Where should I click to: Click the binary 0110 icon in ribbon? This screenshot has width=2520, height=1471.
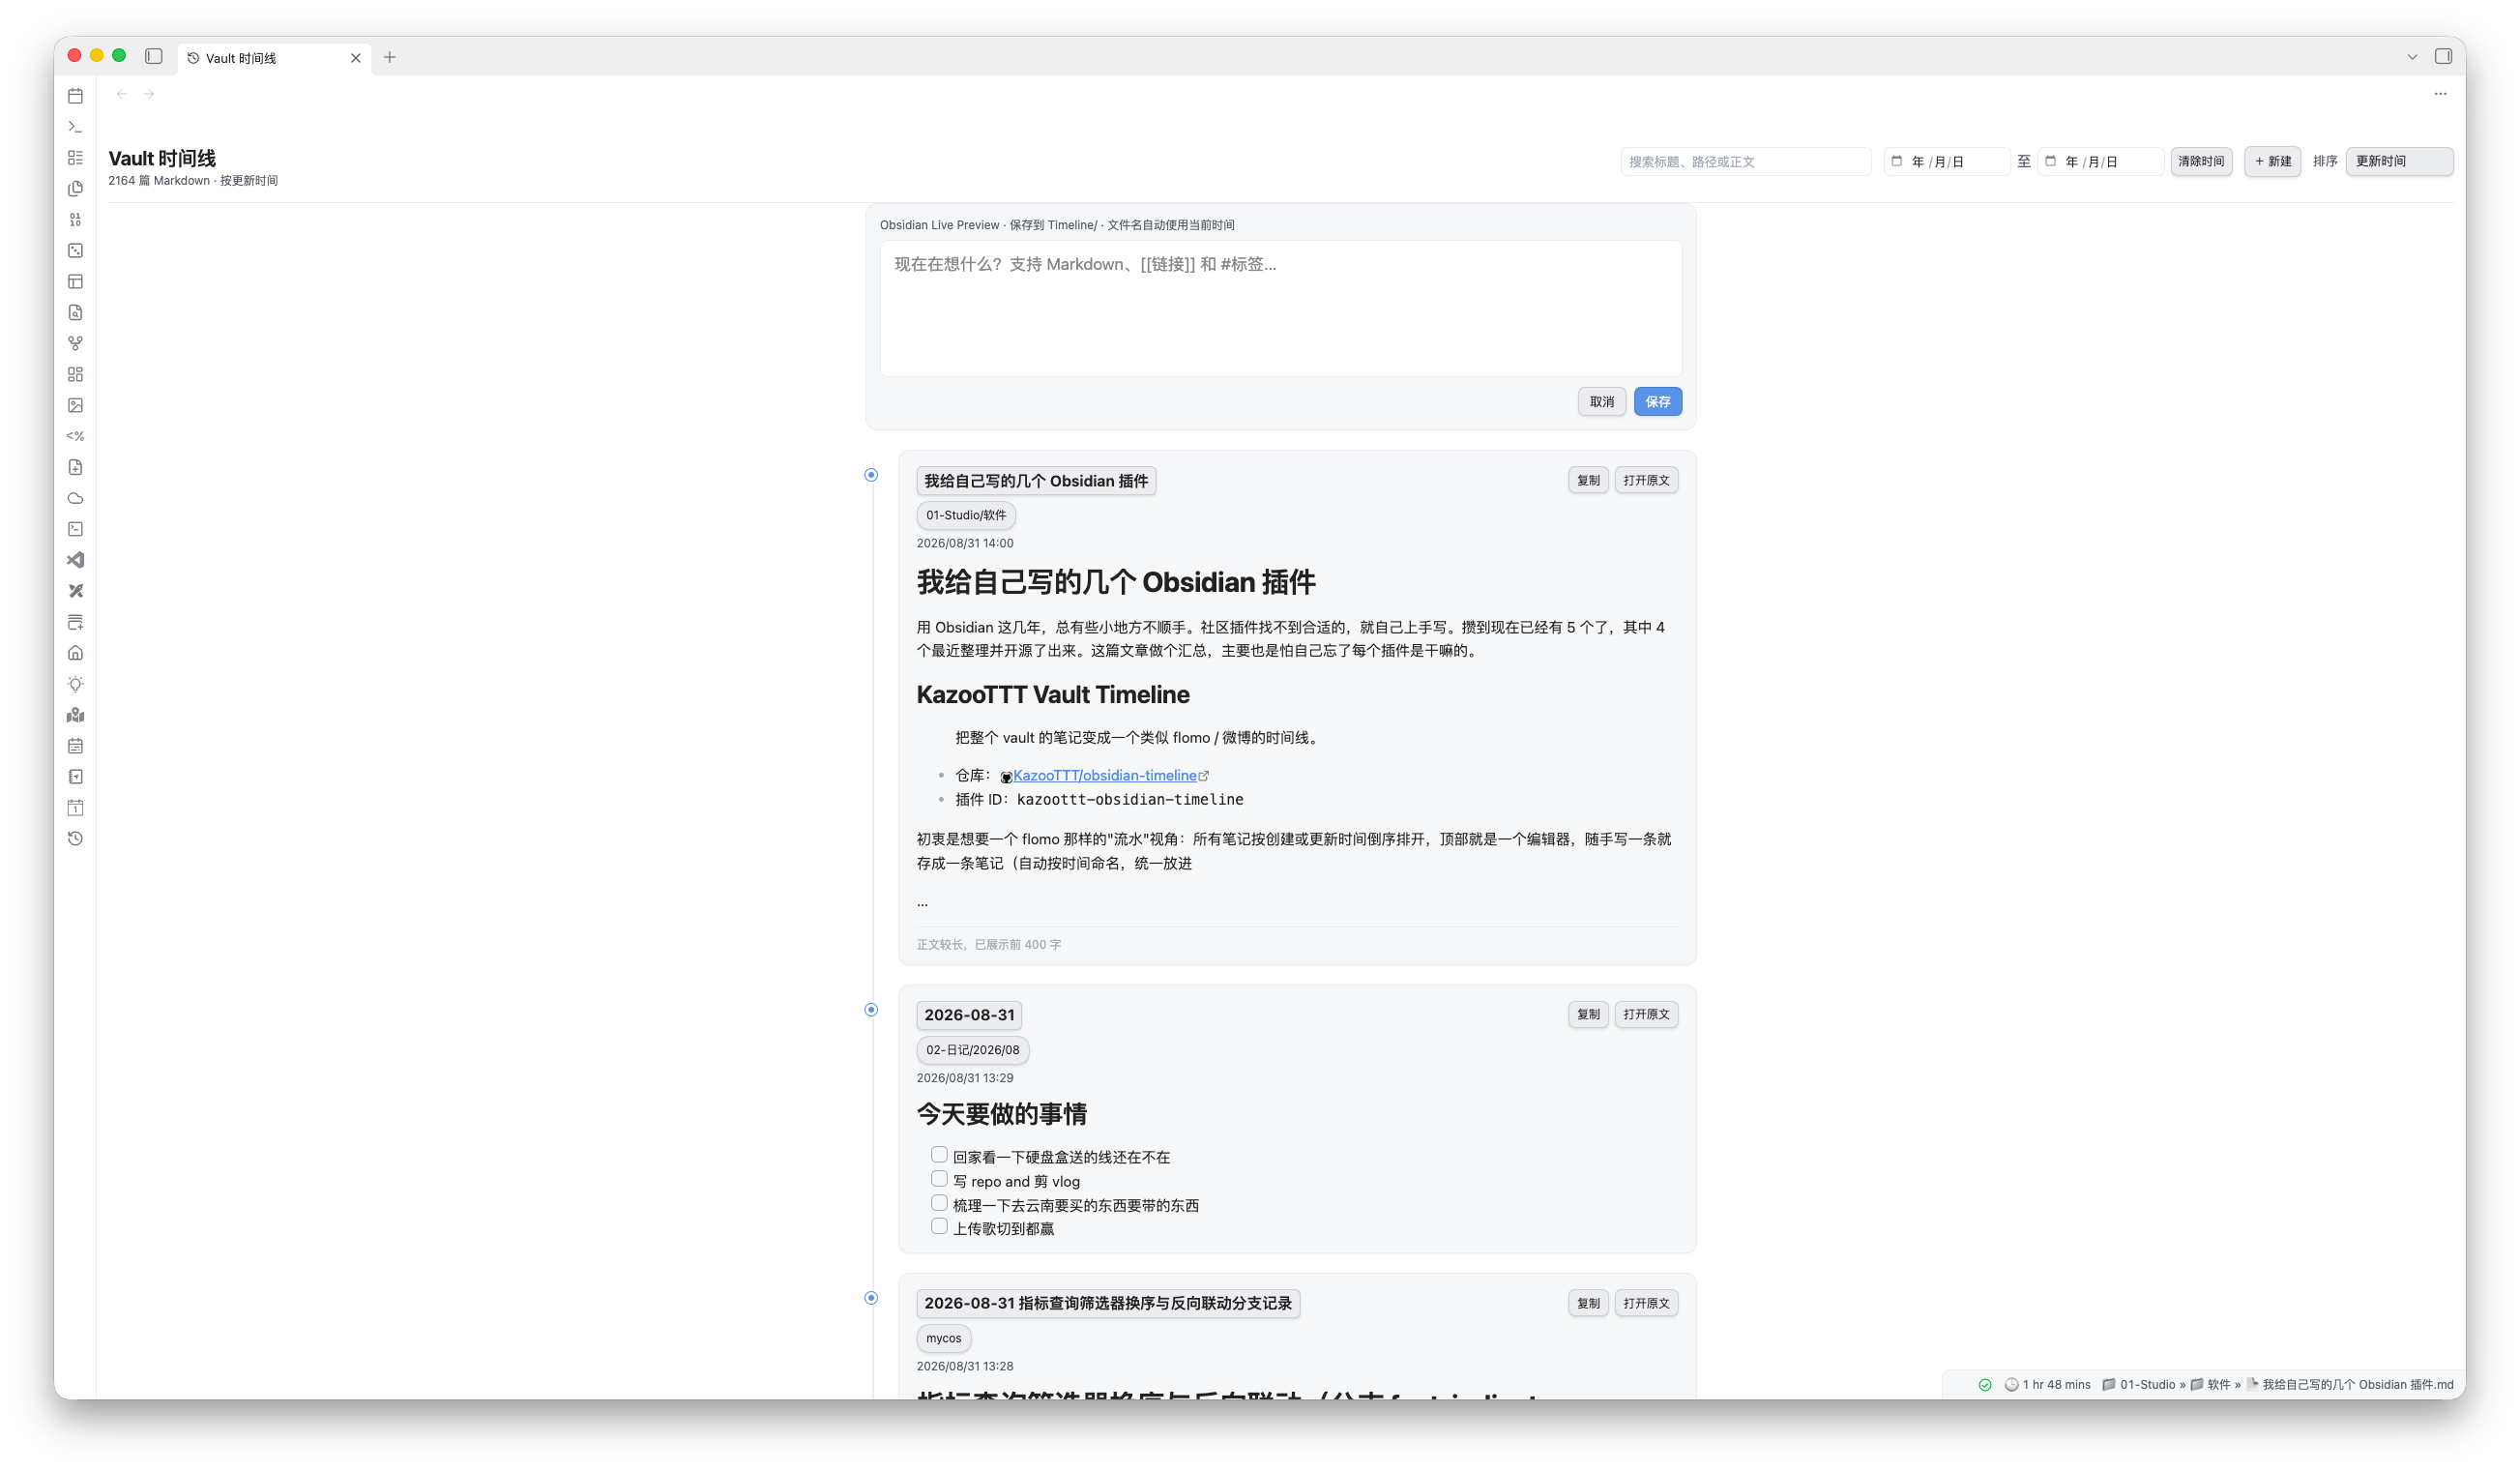(75, 220)
